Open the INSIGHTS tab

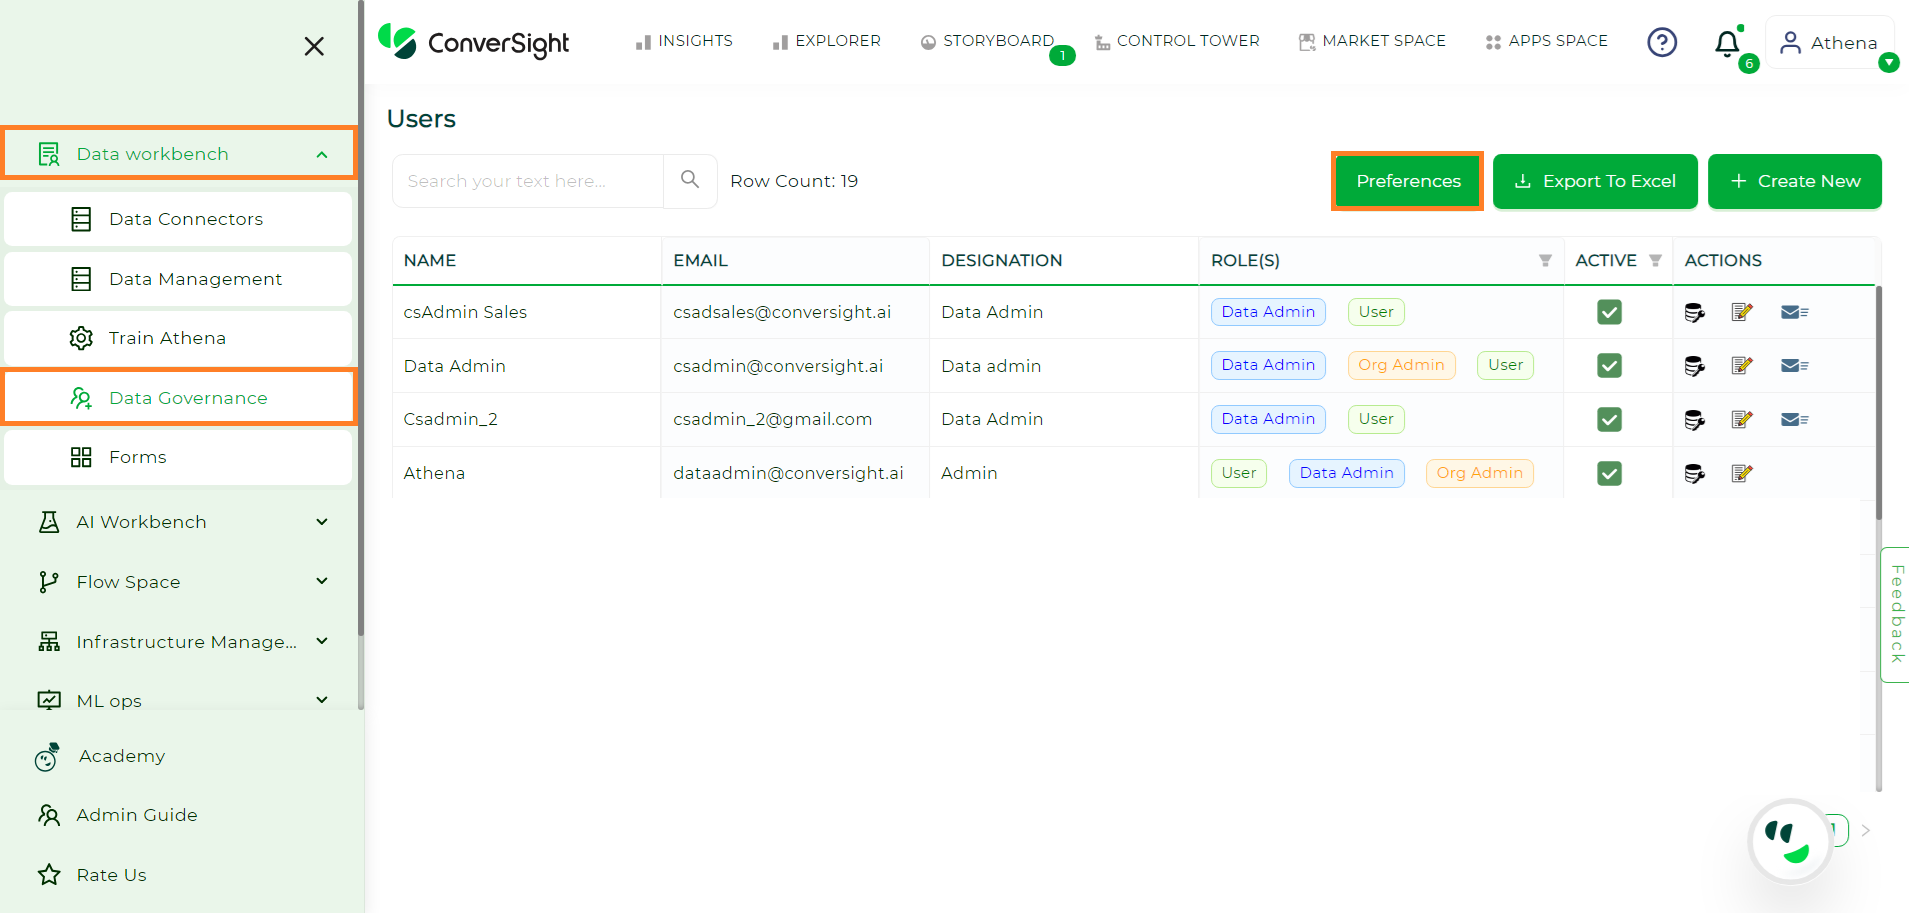684,41
